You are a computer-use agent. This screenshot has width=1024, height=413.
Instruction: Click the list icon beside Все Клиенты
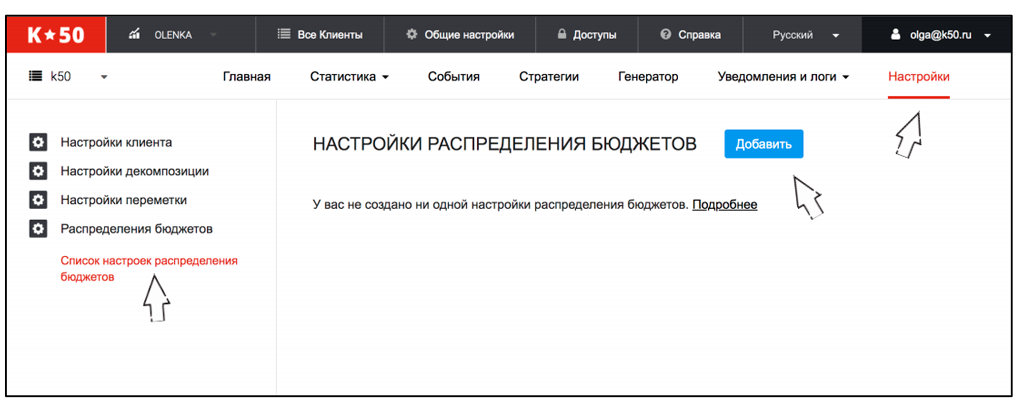[283, 35]
